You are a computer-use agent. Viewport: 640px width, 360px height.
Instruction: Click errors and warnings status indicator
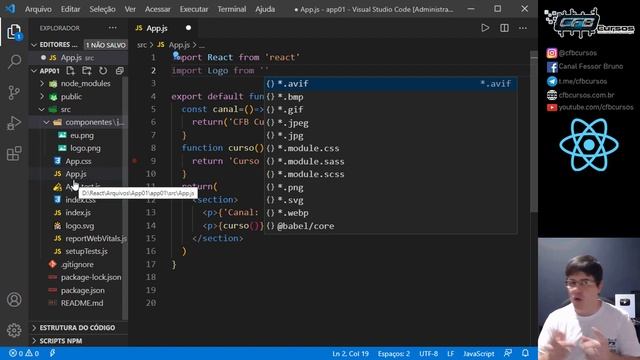click(24, 353)
